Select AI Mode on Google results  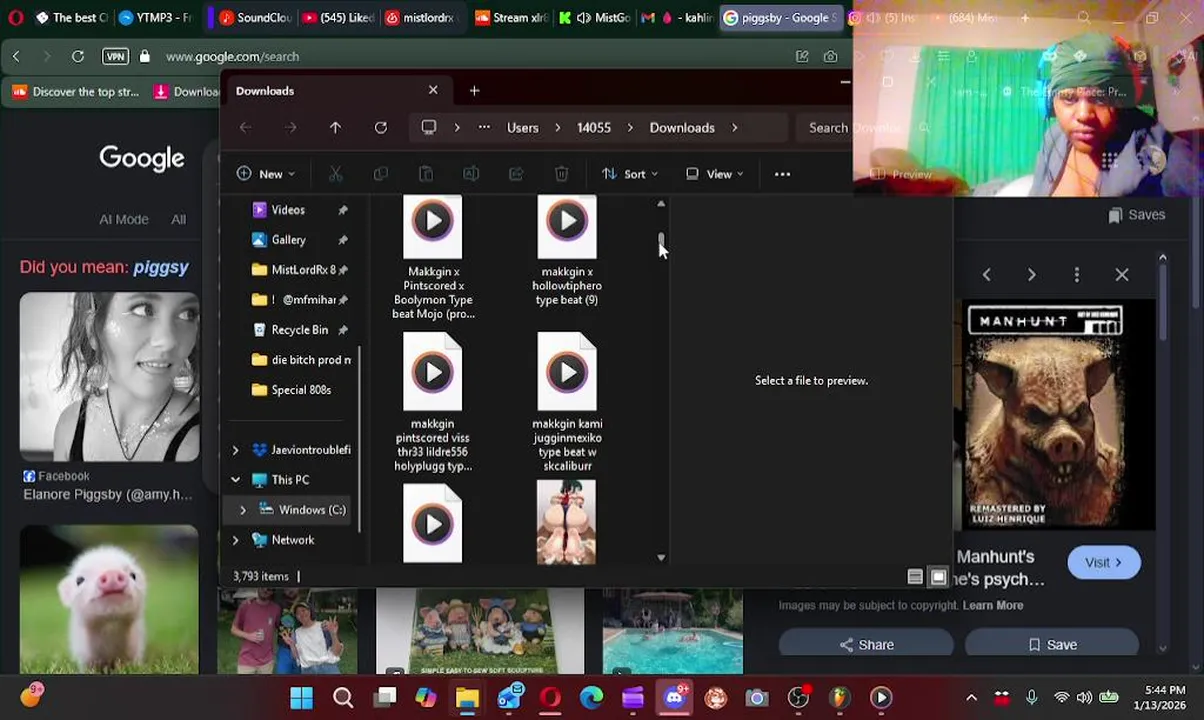[x=124, y=219]
